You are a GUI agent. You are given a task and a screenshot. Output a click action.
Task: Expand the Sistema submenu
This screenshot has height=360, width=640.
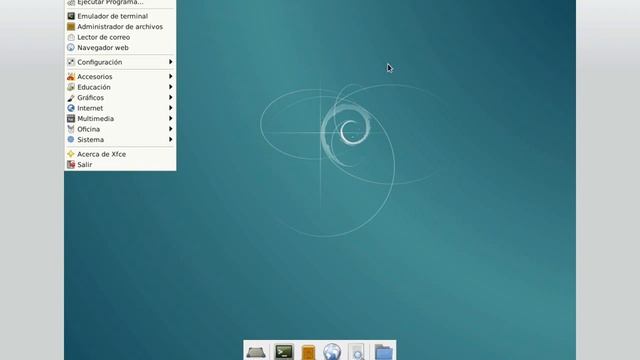(120, 140)
